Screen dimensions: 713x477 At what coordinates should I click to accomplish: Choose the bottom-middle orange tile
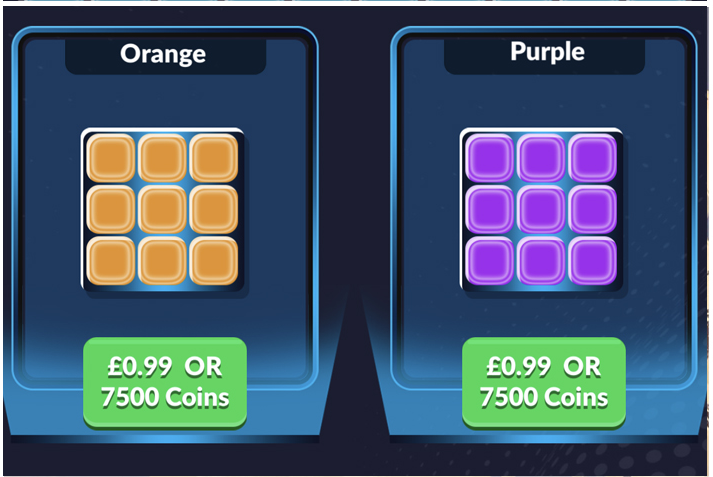point(163,260)
